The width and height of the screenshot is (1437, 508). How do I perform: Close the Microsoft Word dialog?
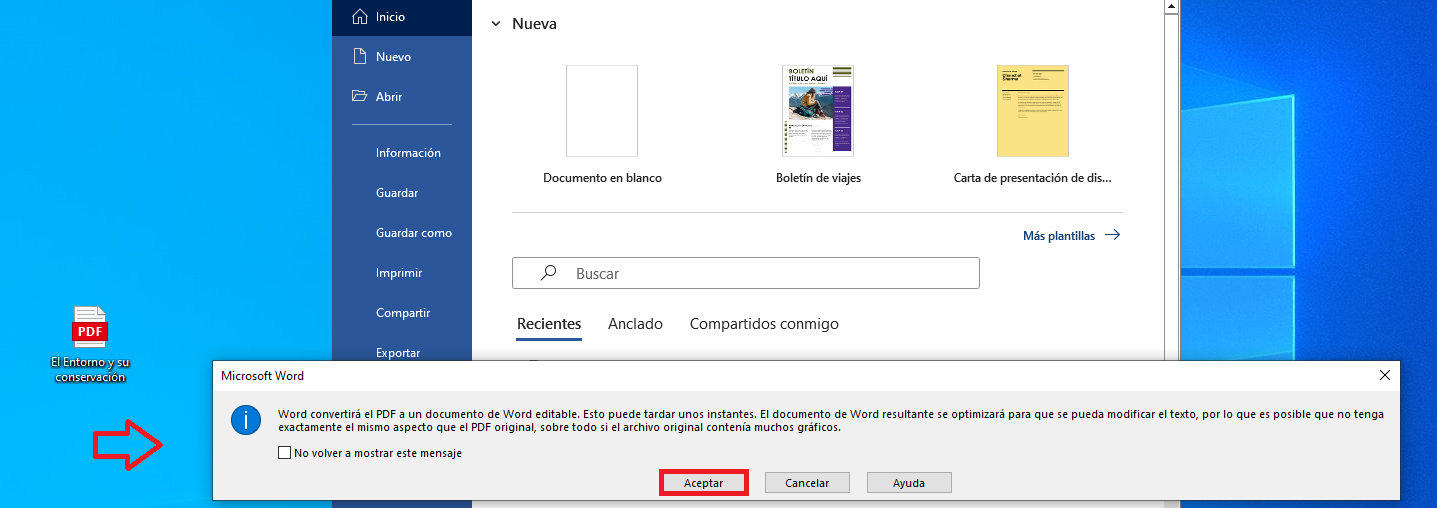coord(1385,375)
